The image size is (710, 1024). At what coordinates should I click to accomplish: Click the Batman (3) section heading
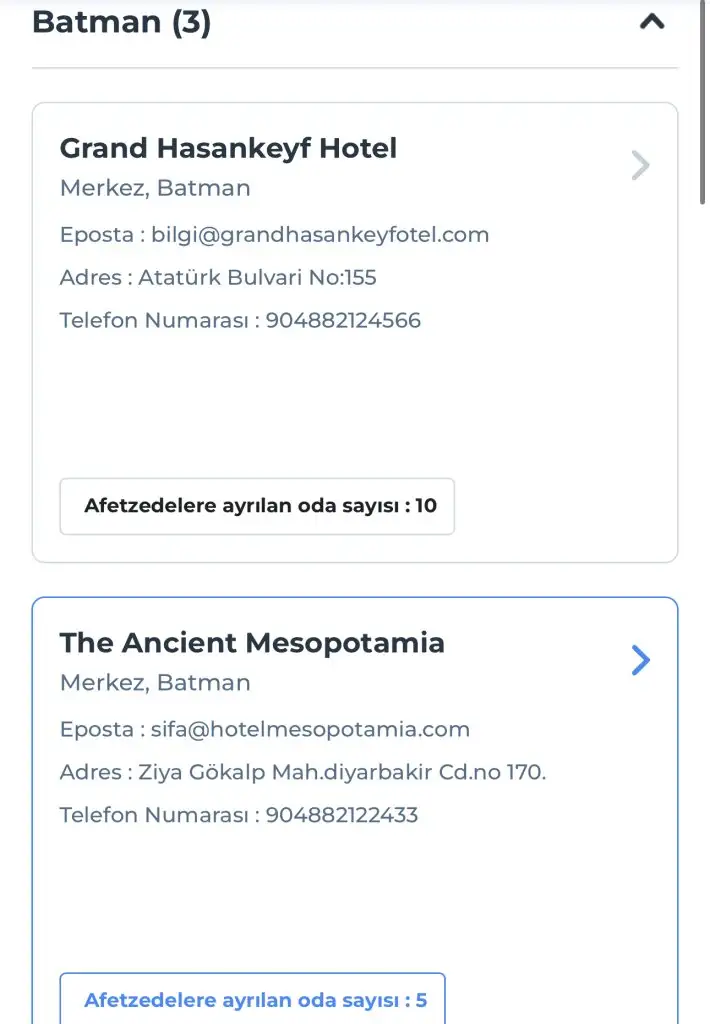click(122, 21)
